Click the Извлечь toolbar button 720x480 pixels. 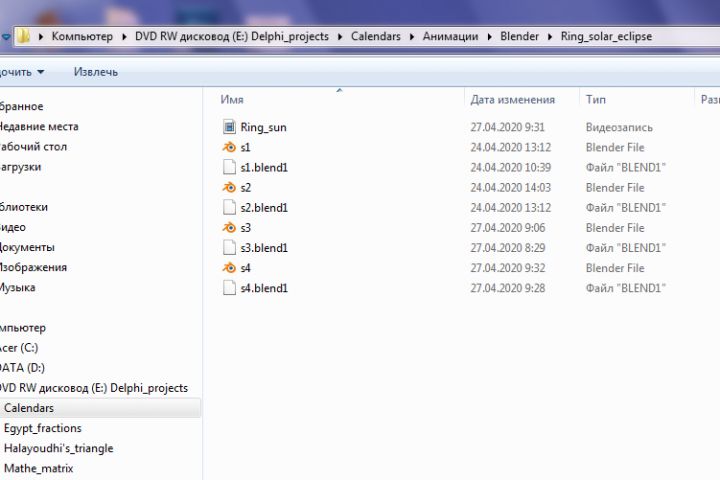96,72
